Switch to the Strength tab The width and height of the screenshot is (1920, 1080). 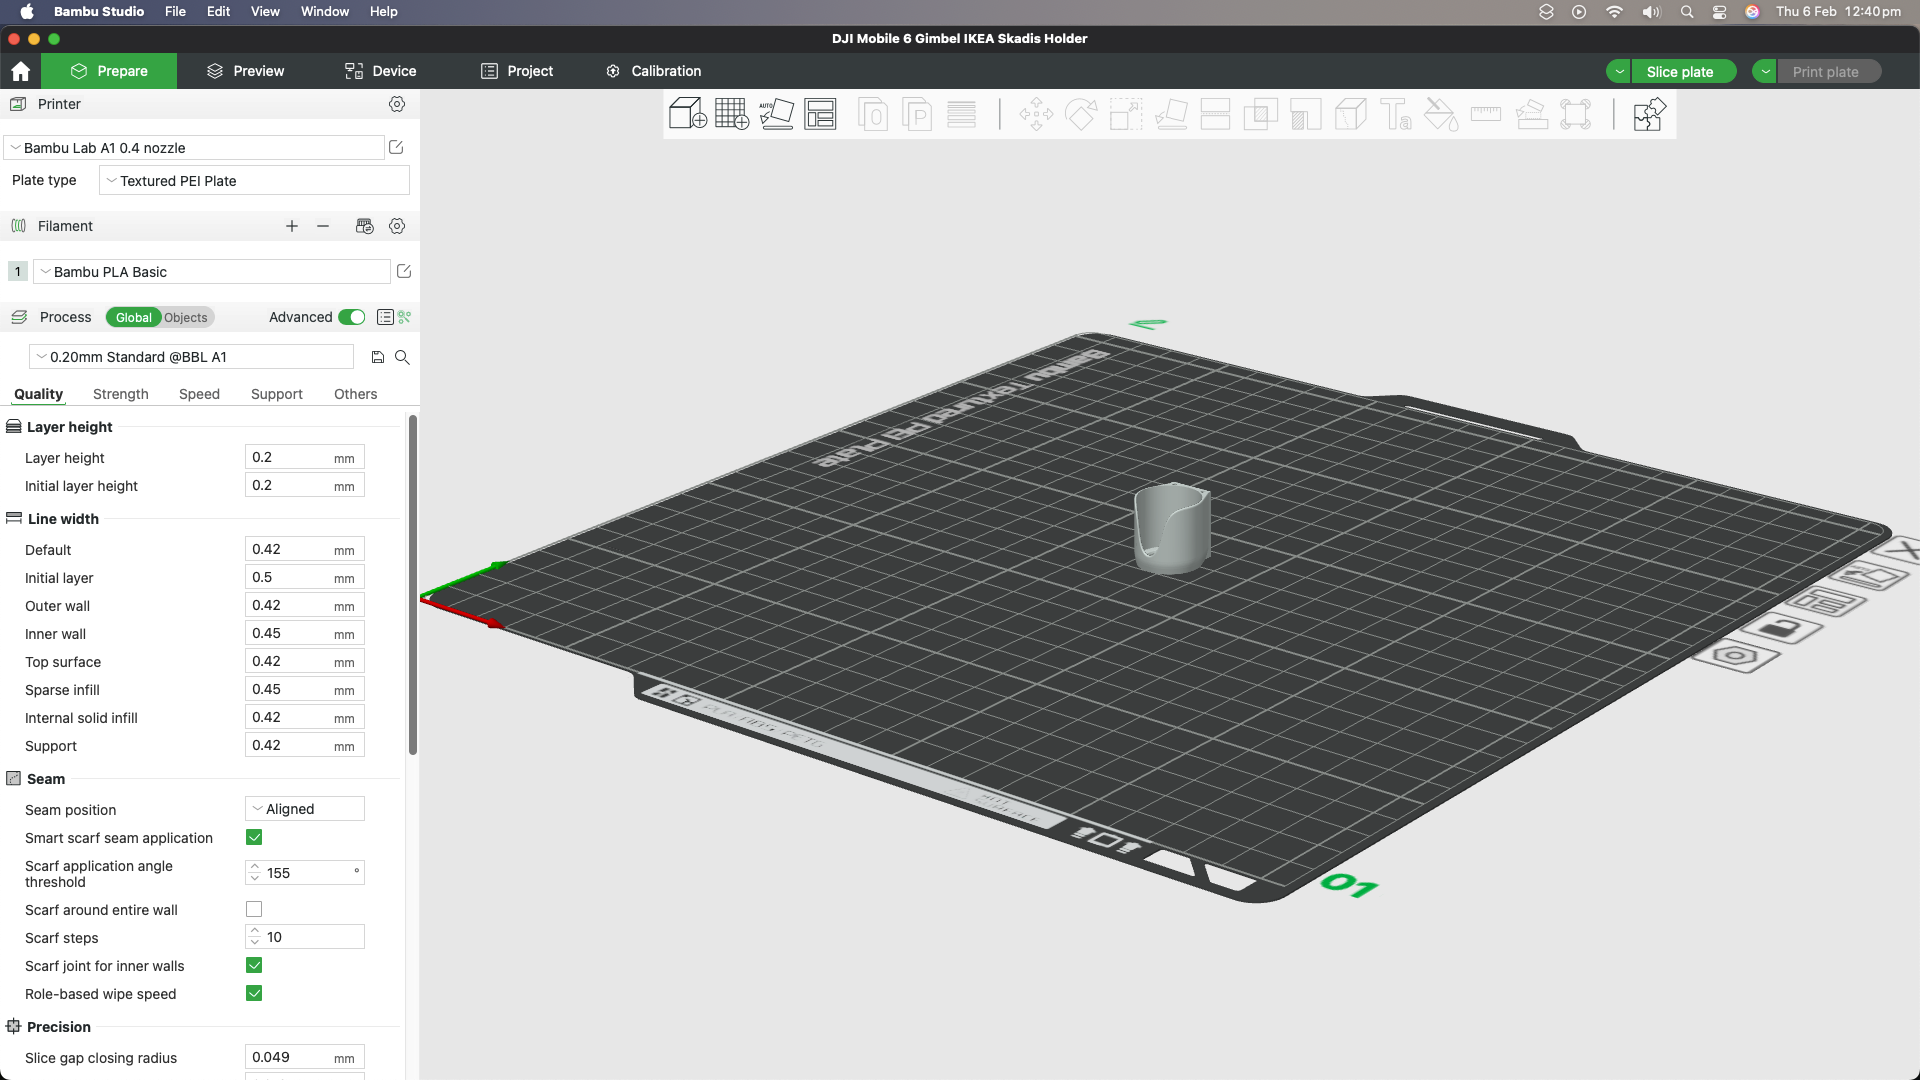pos(121,394)
